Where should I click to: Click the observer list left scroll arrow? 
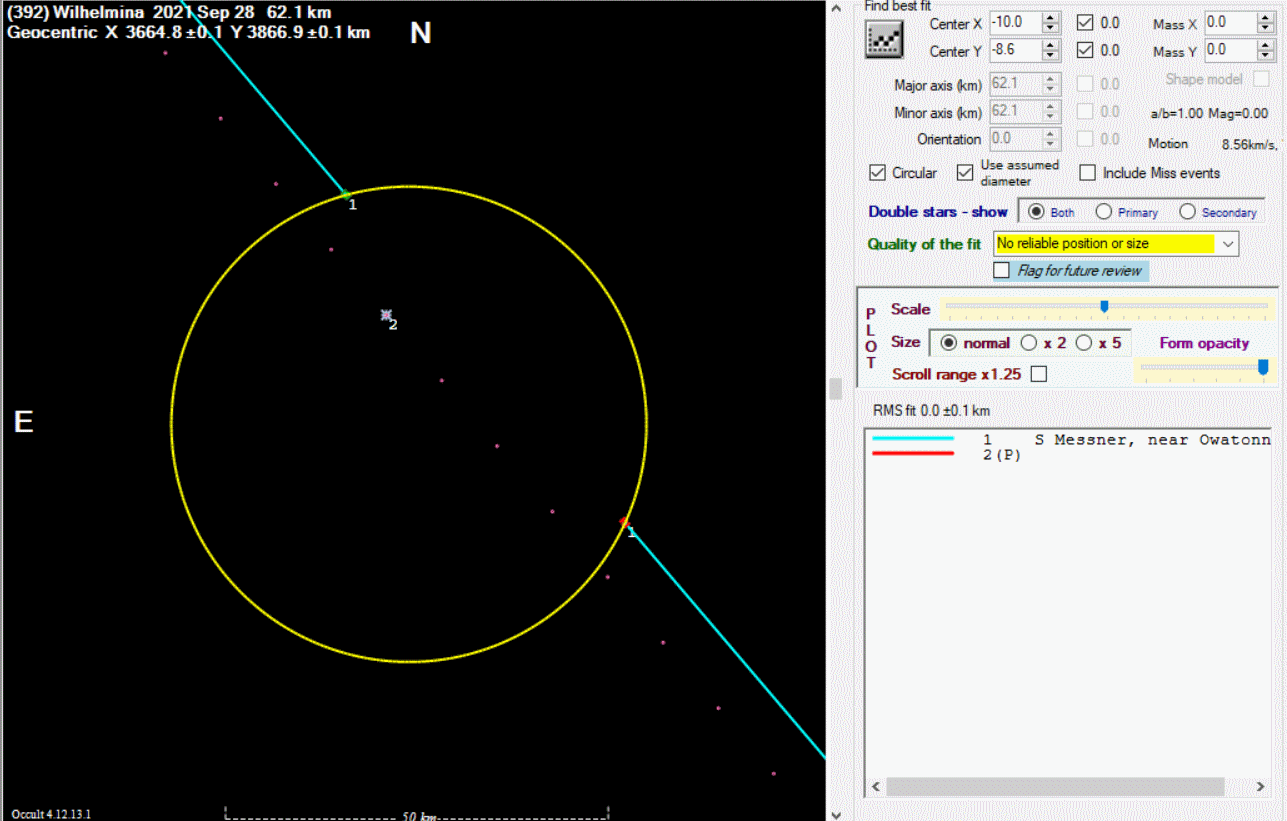point(875,787)
